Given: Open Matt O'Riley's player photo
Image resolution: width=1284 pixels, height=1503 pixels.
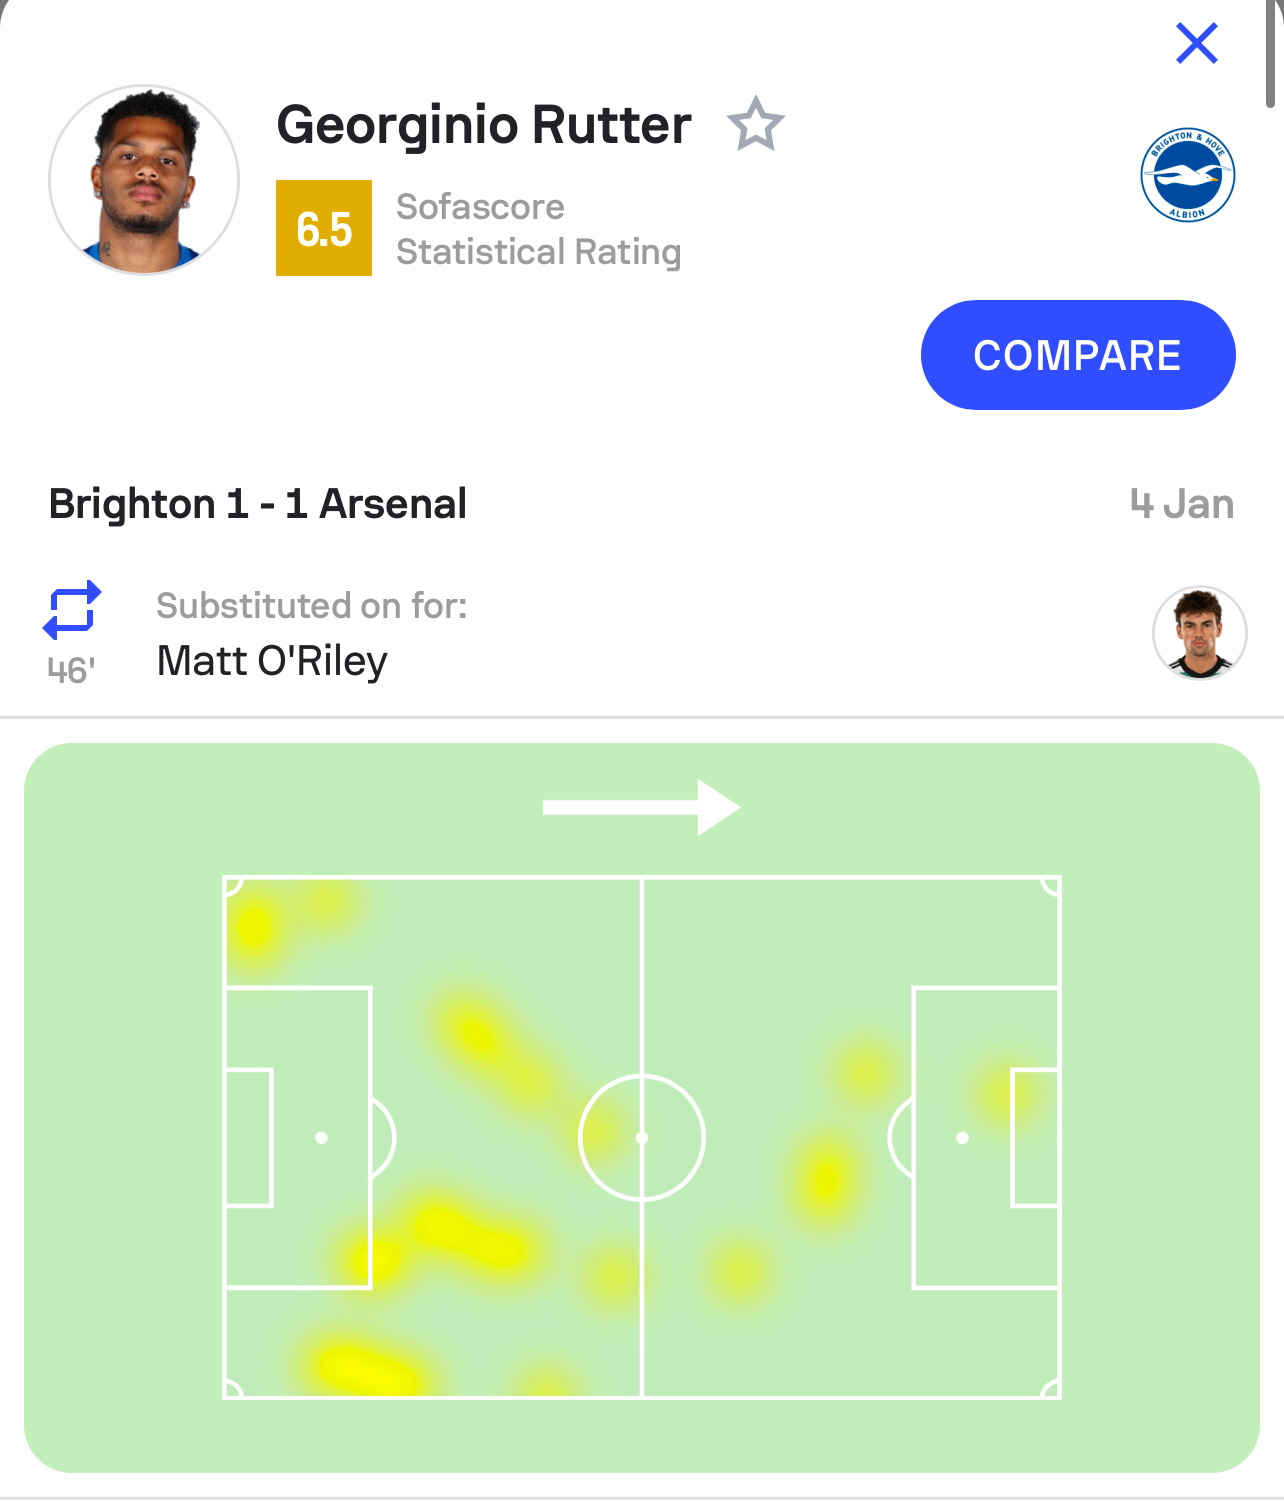Looking at the screenshot, I should [1200, 633].
